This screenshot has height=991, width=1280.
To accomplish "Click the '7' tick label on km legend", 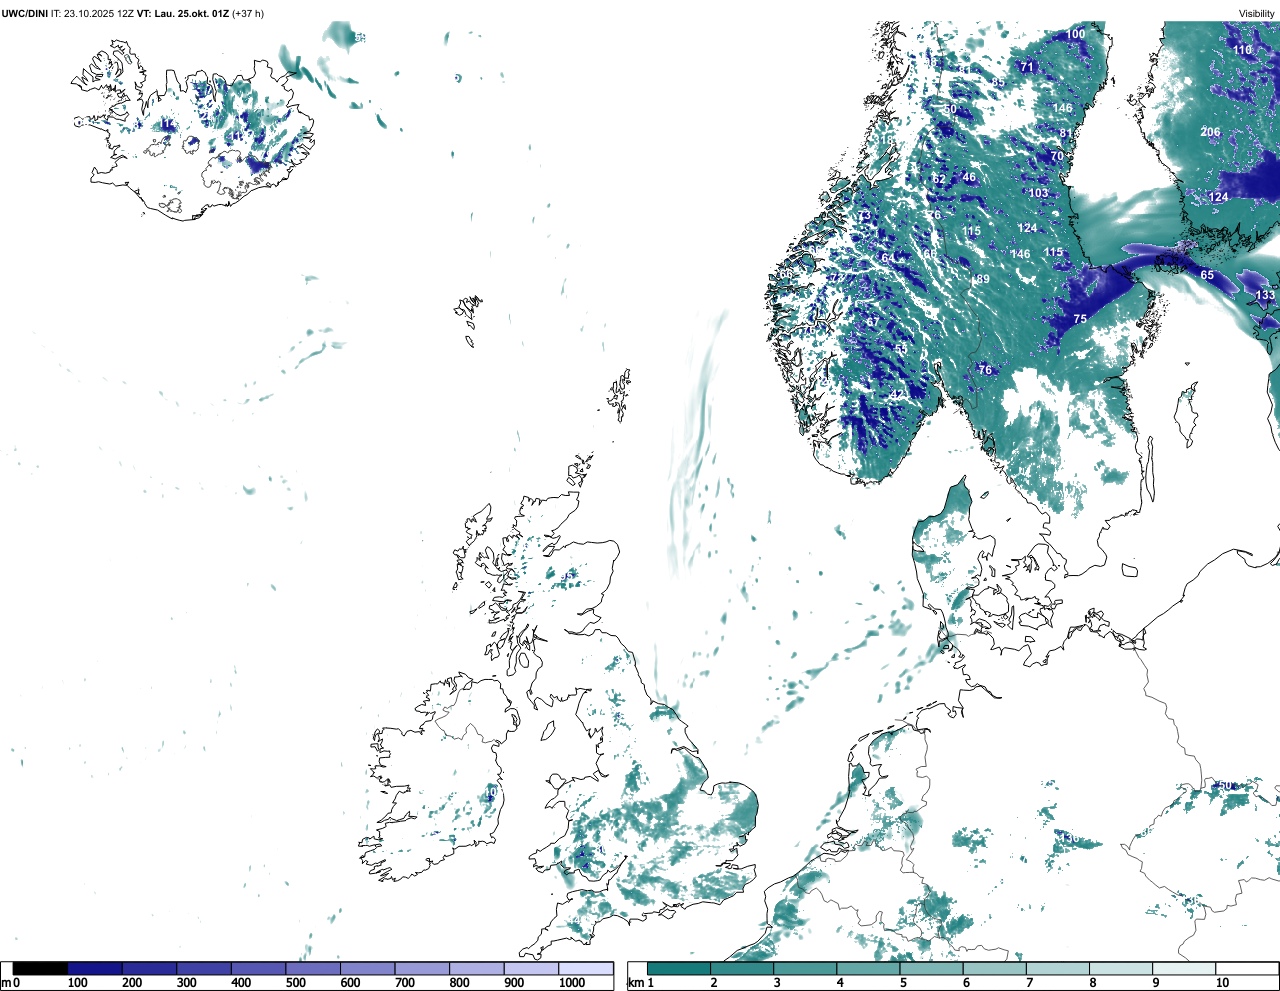I will click(x=1030, y=983).
